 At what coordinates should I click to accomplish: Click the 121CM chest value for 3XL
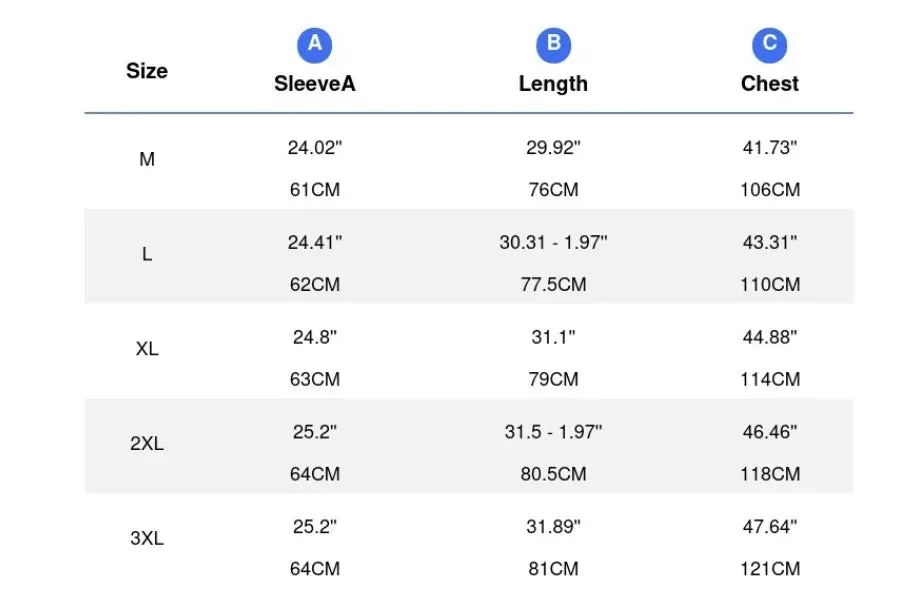coord(770,569)
